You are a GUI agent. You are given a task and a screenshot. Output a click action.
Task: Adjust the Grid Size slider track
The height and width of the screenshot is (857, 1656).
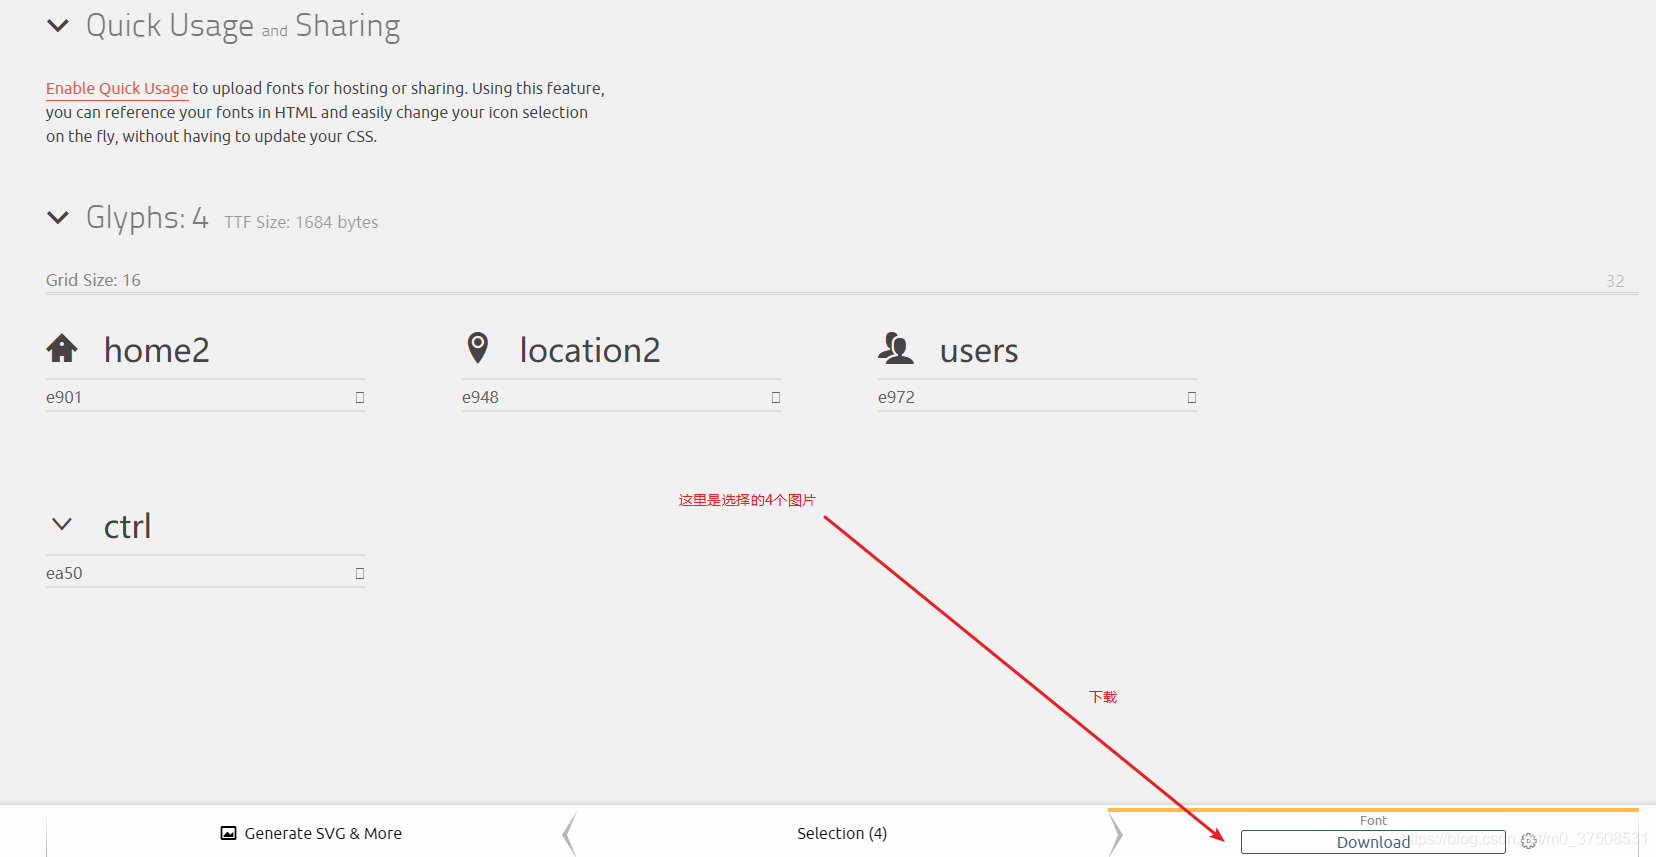pos(842,293)
